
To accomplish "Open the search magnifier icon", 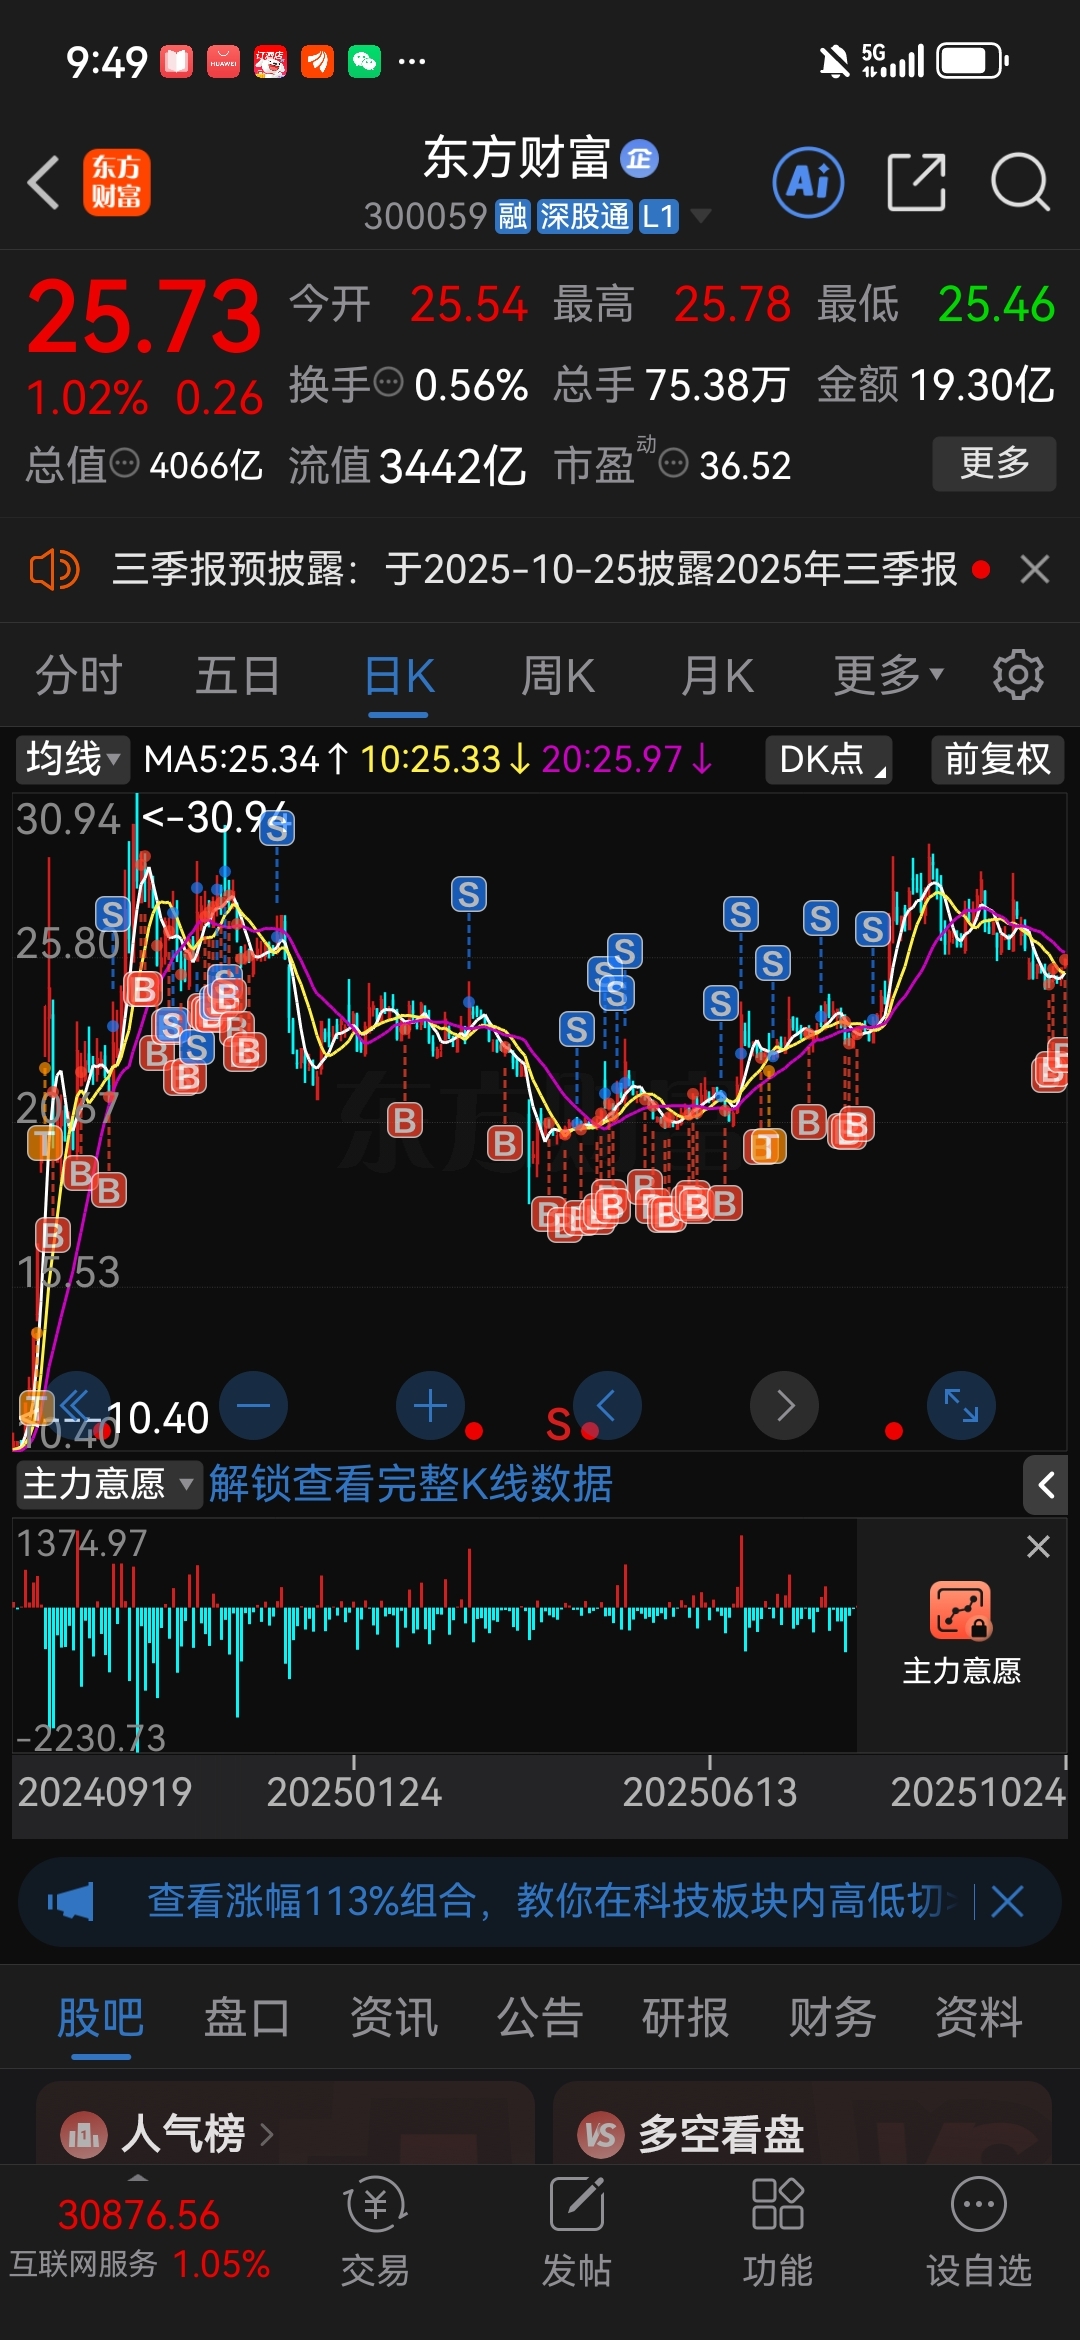I will [x=1020, y=183].
